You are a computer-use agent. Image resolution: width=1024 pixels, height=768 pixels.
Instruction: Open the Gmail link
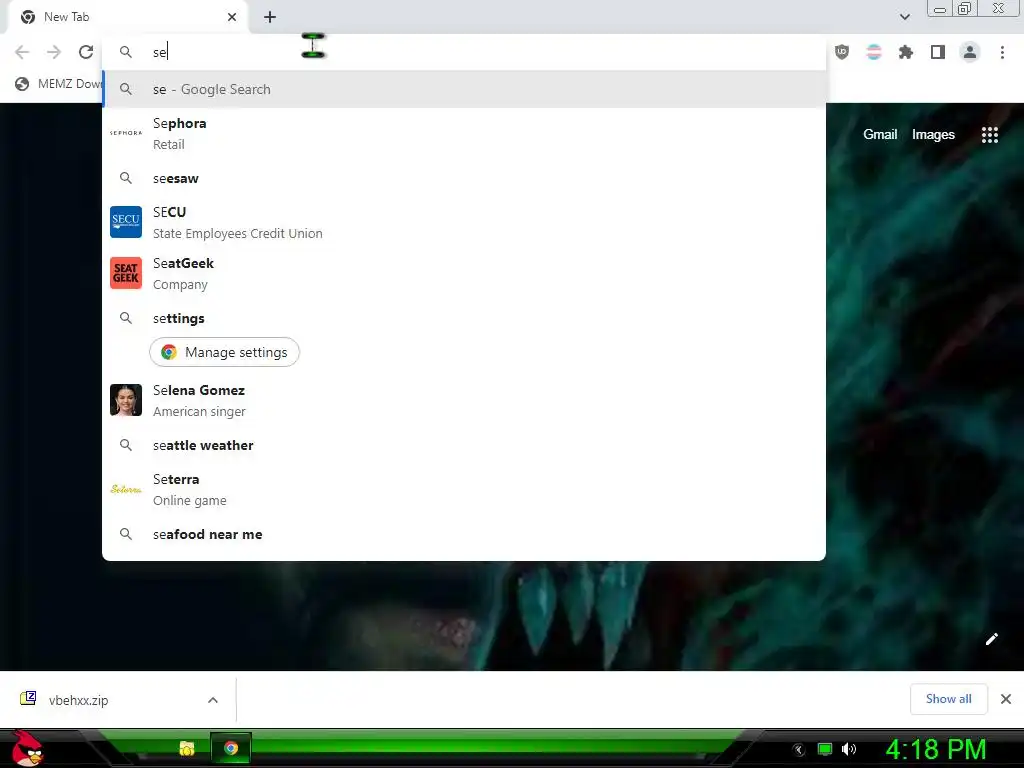pyautogui.click(x=880, y=135)
